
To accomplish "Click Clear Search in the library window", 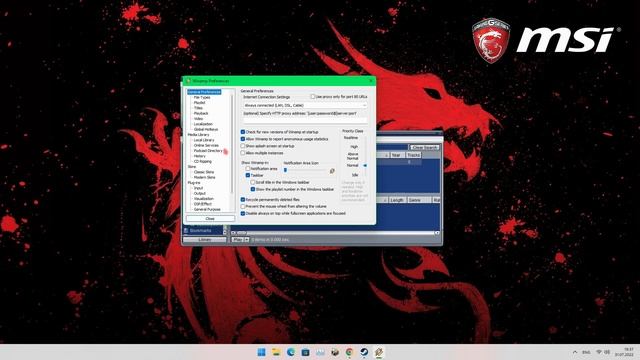I will click(x=424, y=147).
